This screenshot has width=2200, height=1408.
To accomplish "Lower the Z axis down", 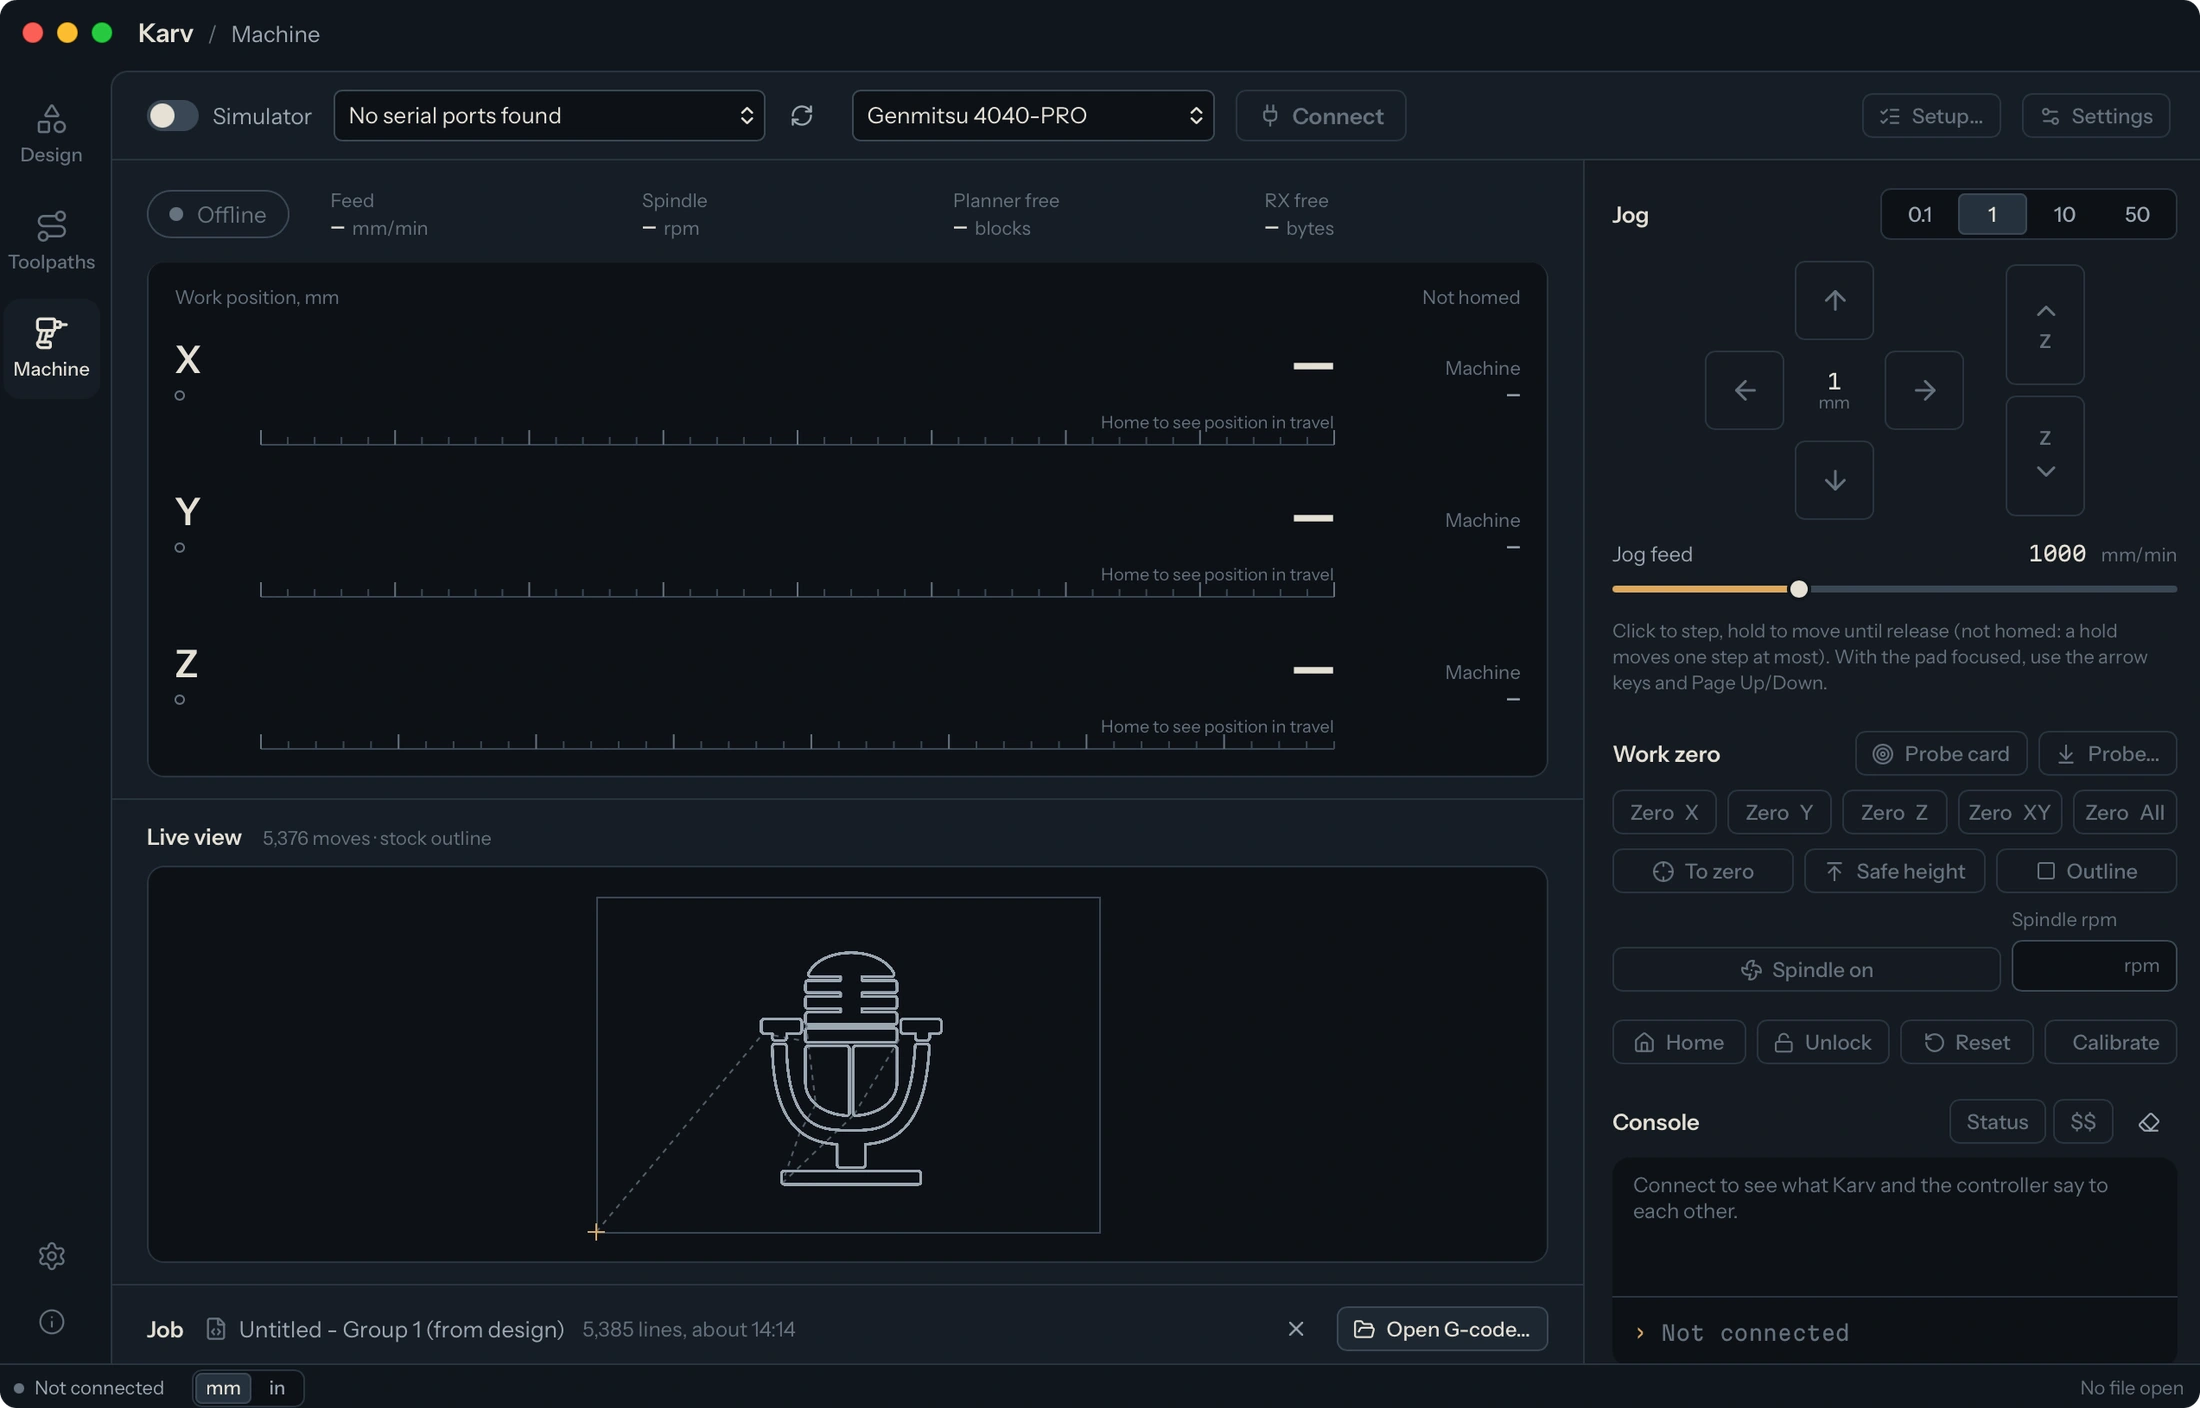I will click(2045, 456).
